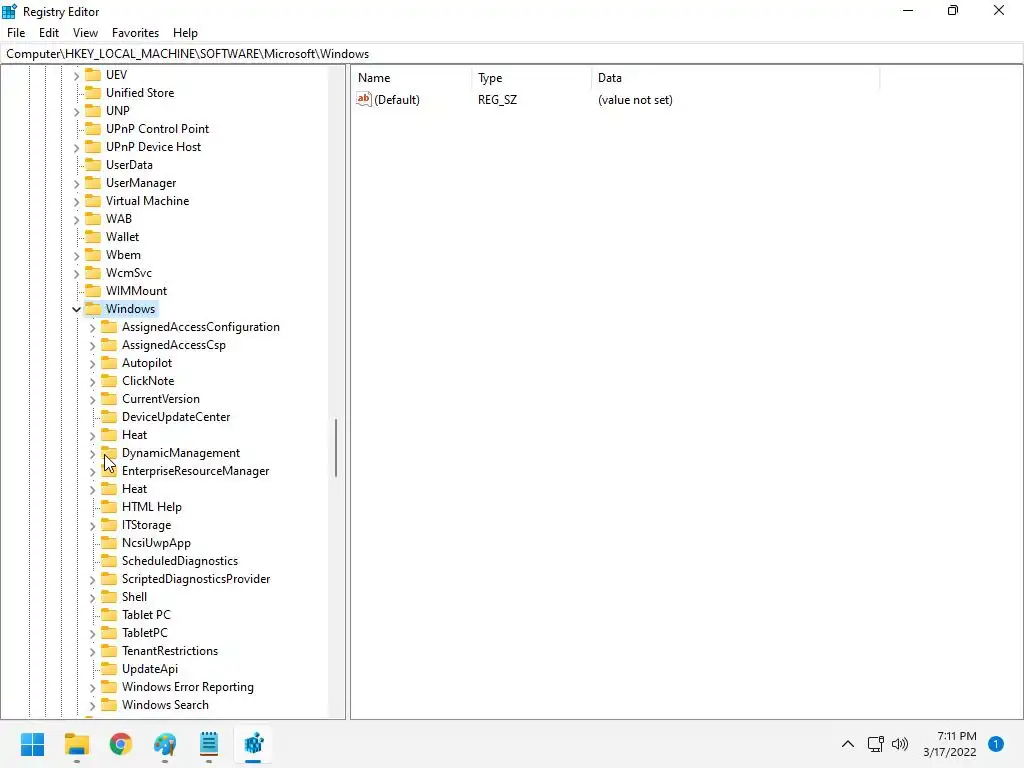Open the Edit menu
1024x768 pixels.
[49, 33]
